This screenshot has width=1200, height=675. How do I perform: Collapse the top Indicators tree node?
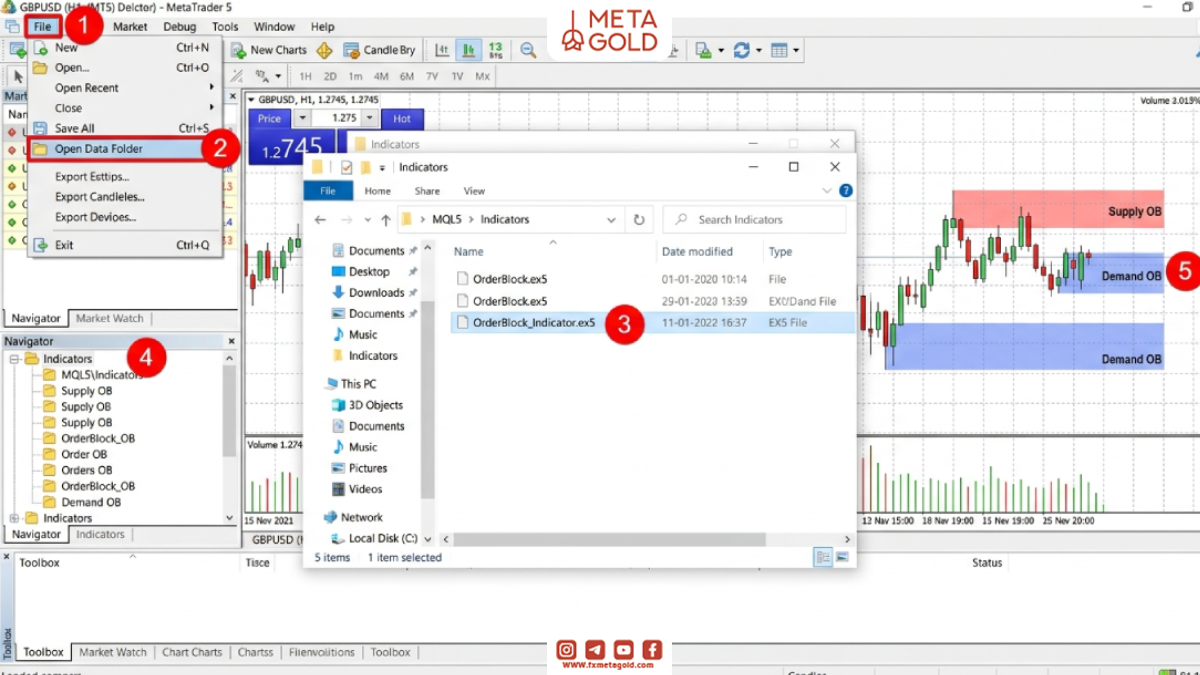15,359
